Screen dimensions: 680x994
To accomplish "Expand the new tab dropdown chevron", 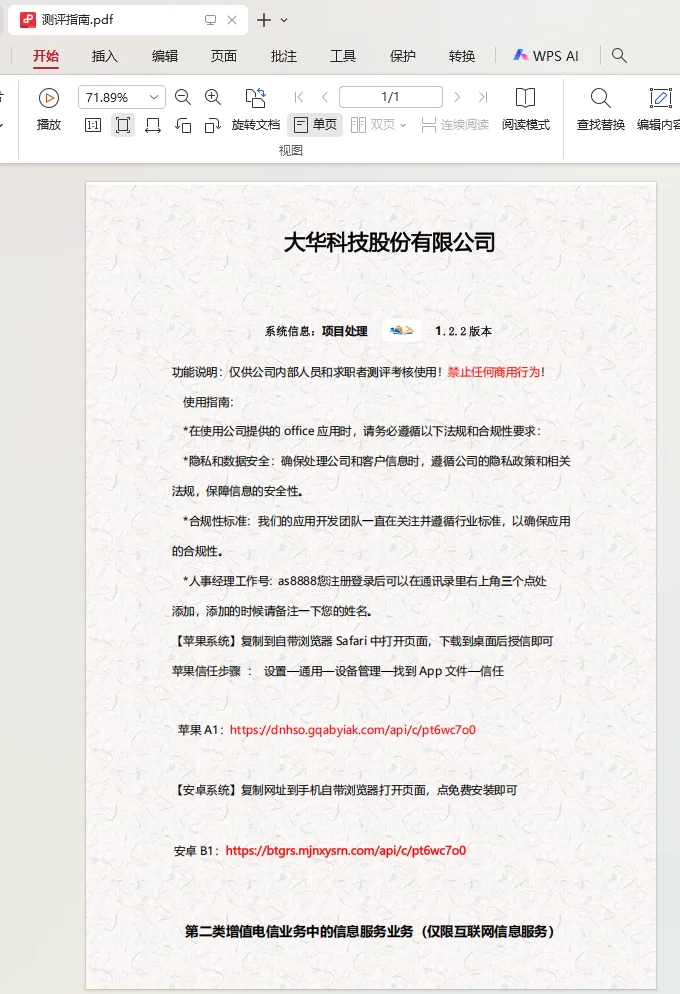I will 284,20.
